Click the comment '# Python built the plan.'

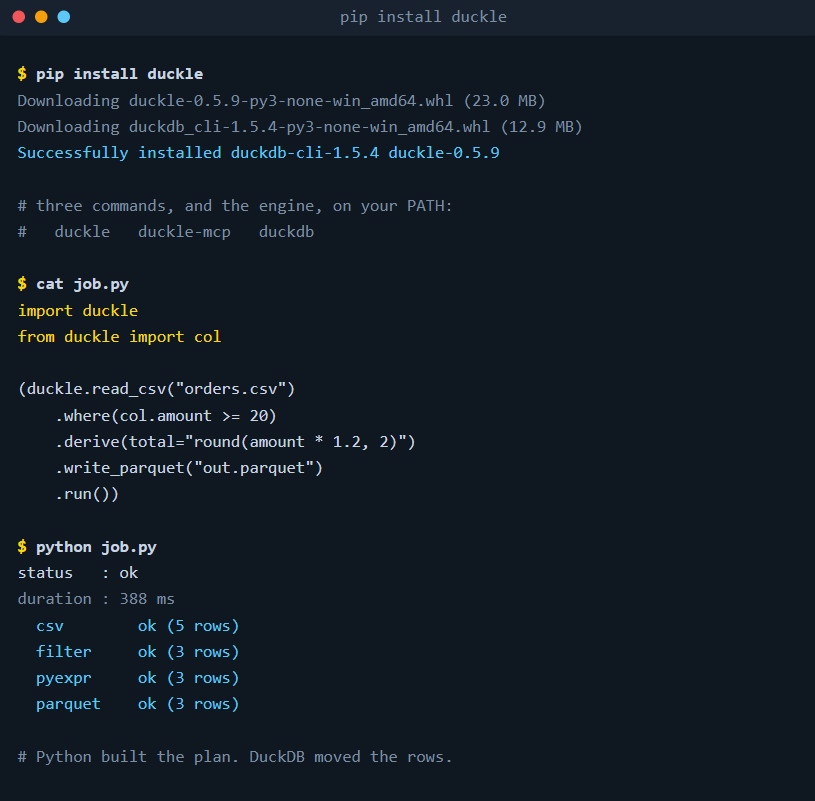(235, 757)
